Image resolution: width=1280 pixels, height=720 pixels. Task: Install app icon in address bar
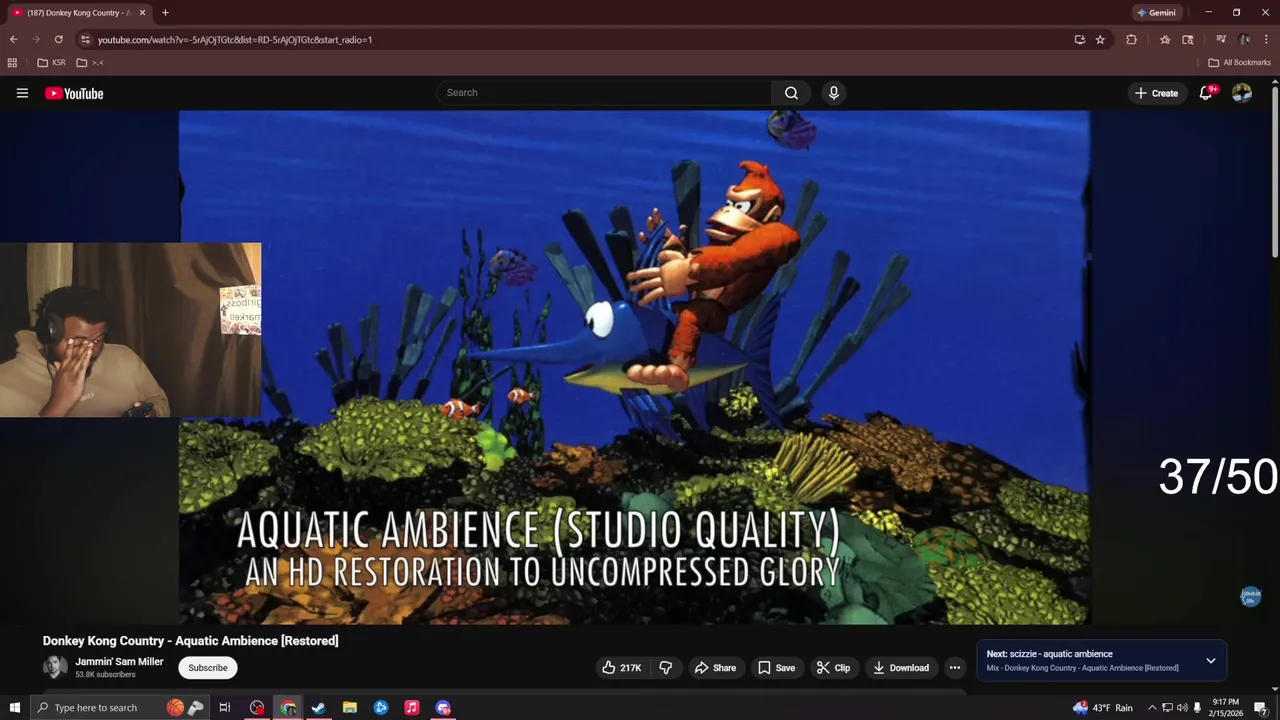pyautogui.click(x=1080, y=40)
